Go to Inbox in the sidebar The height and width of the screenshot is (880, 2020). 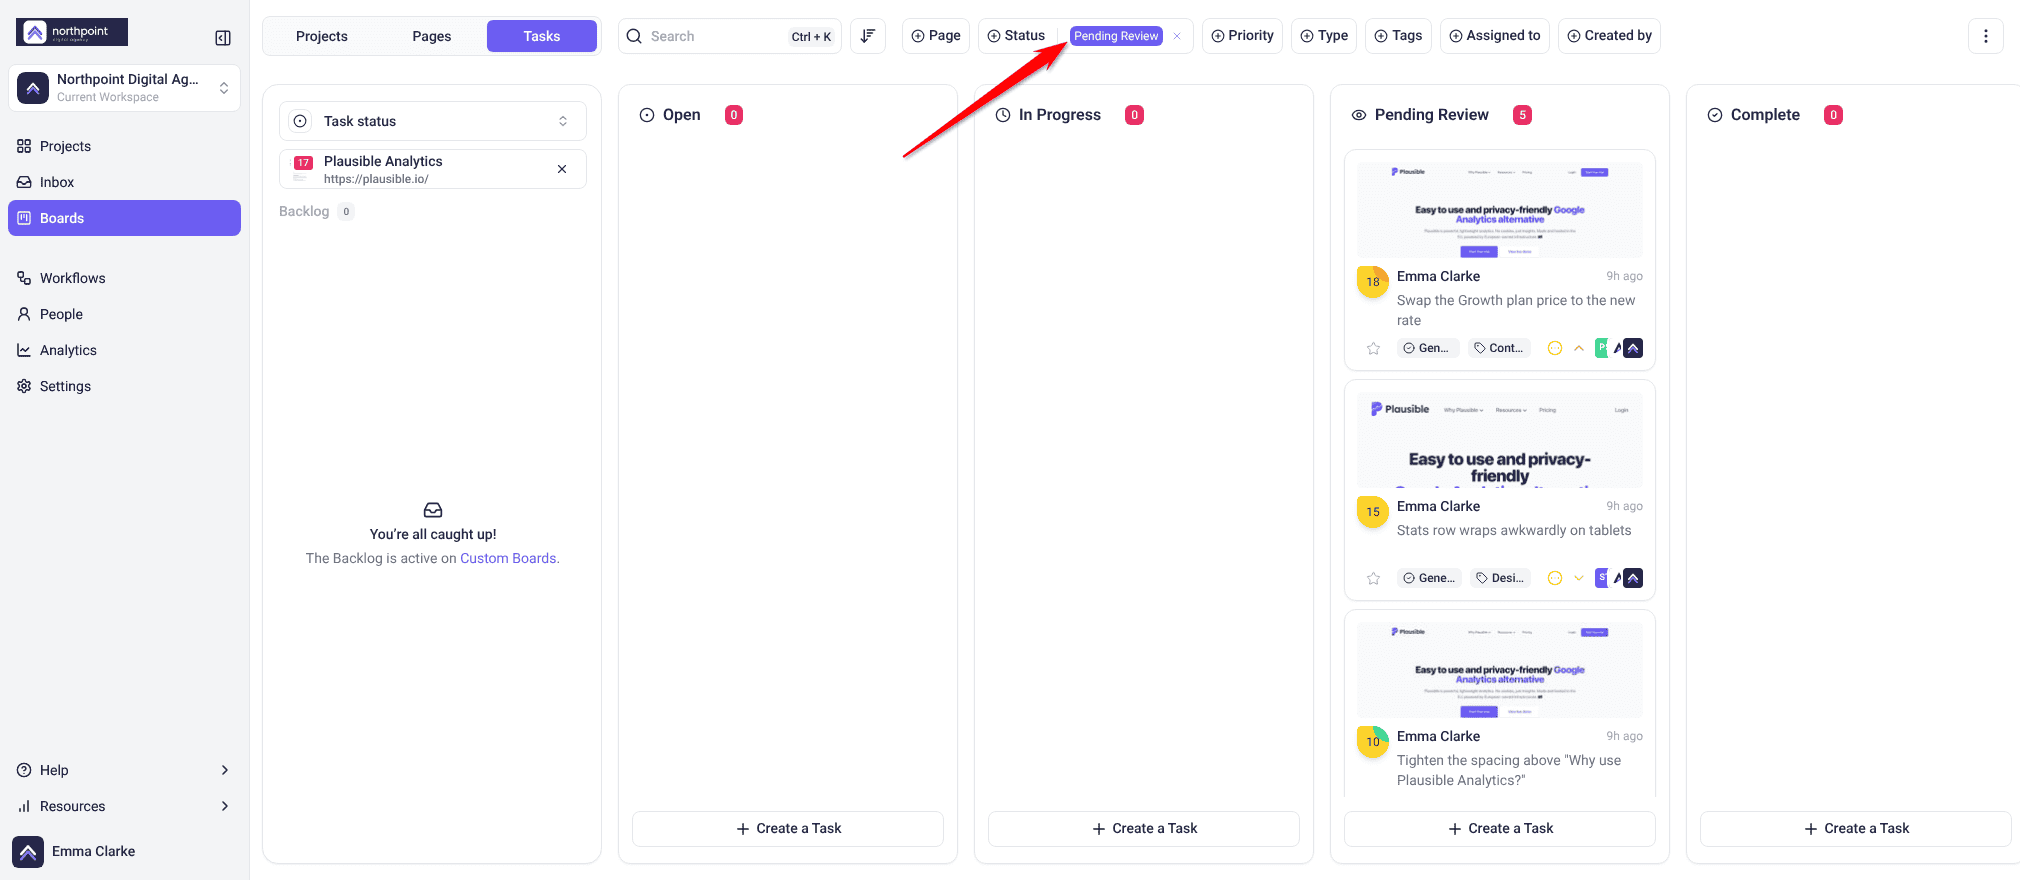(124, 182)
